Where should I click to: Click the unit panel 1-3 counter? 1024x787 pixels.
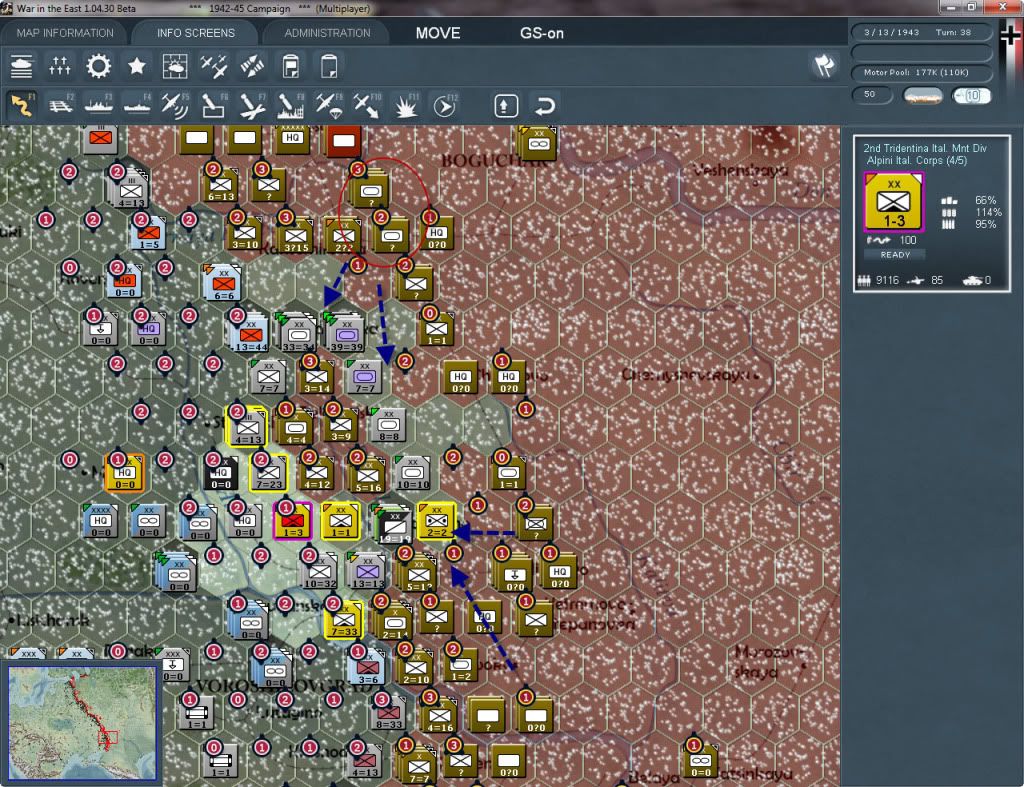tap(893, 202)
